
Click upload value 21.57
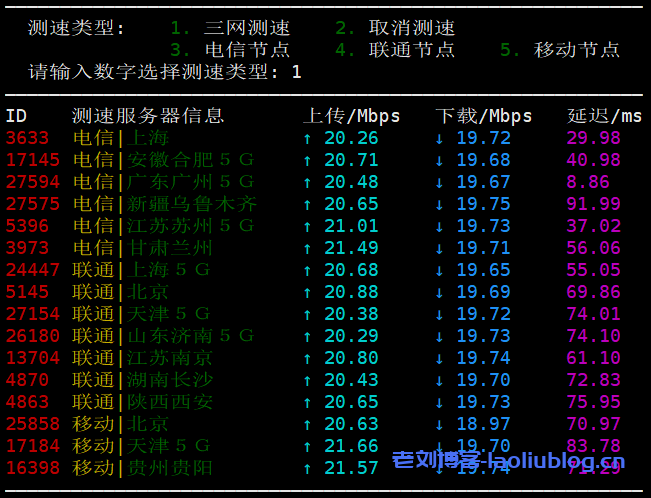(x=351, y=468)
